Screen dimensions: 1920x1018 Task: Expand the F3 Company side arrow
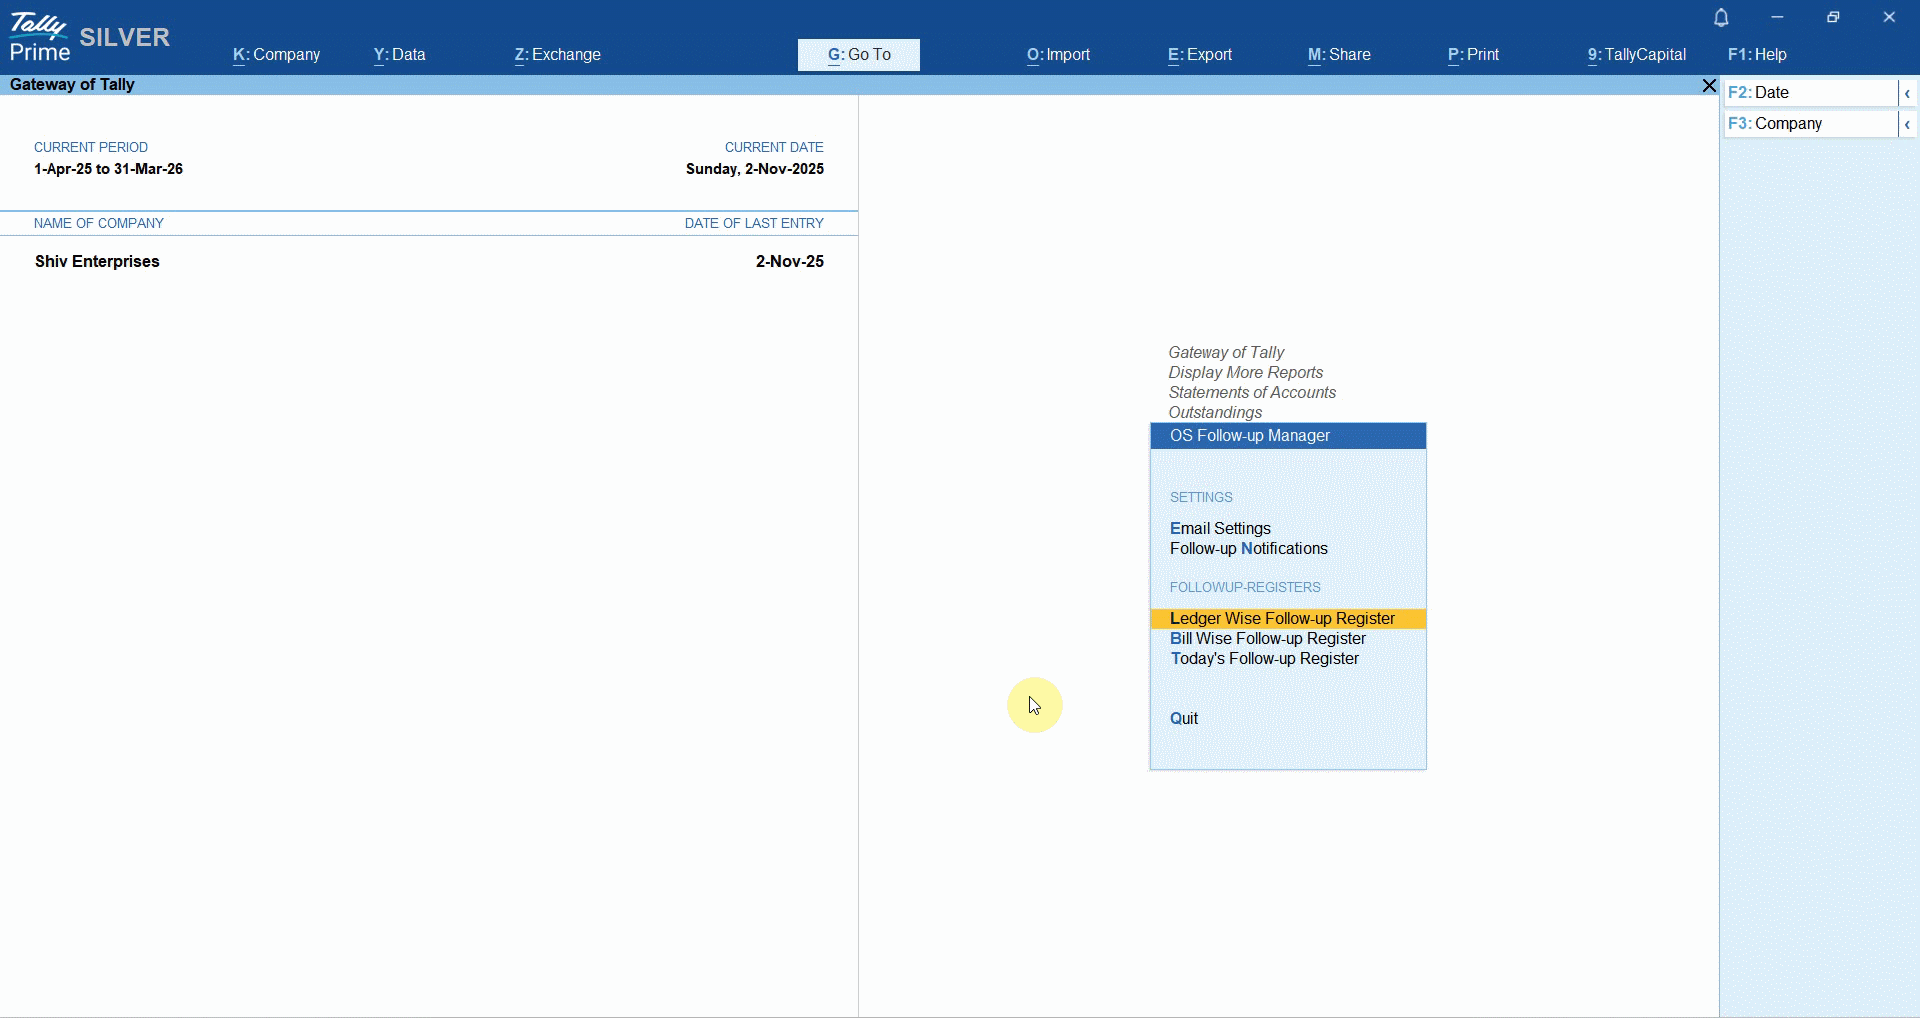1907,124
